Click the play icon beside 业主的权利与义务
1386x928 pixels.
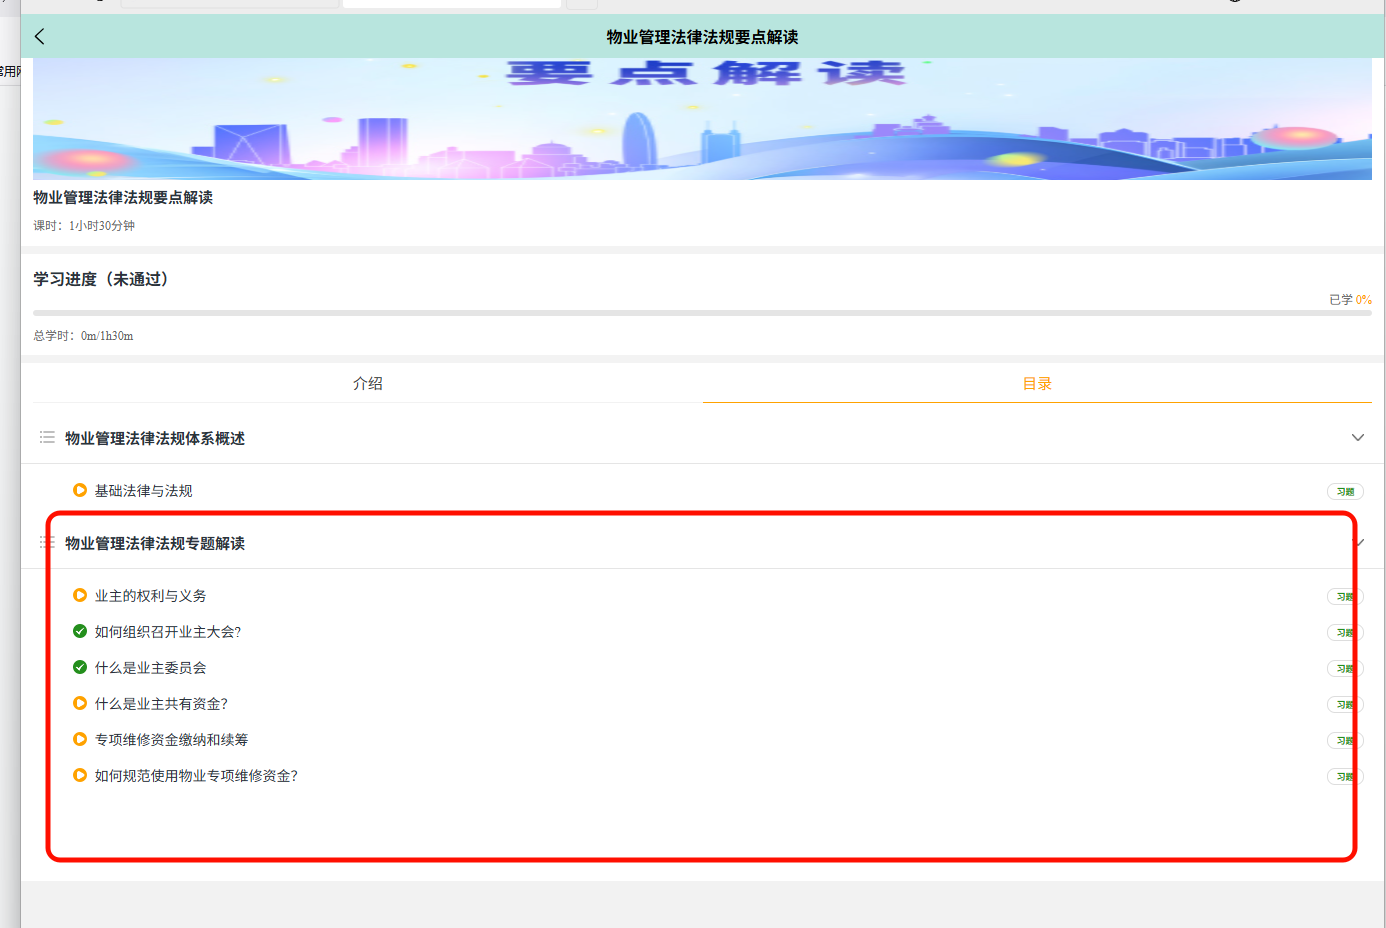(x=79, y=595)
